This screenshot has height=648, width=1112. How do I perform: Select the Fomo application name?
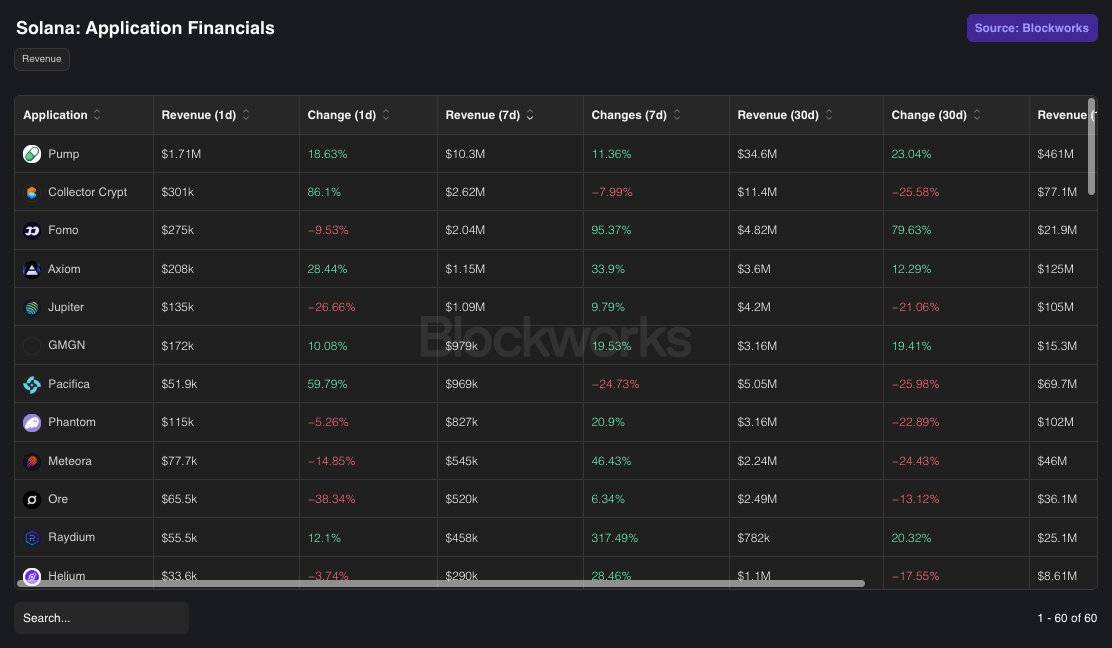point(63,230)
